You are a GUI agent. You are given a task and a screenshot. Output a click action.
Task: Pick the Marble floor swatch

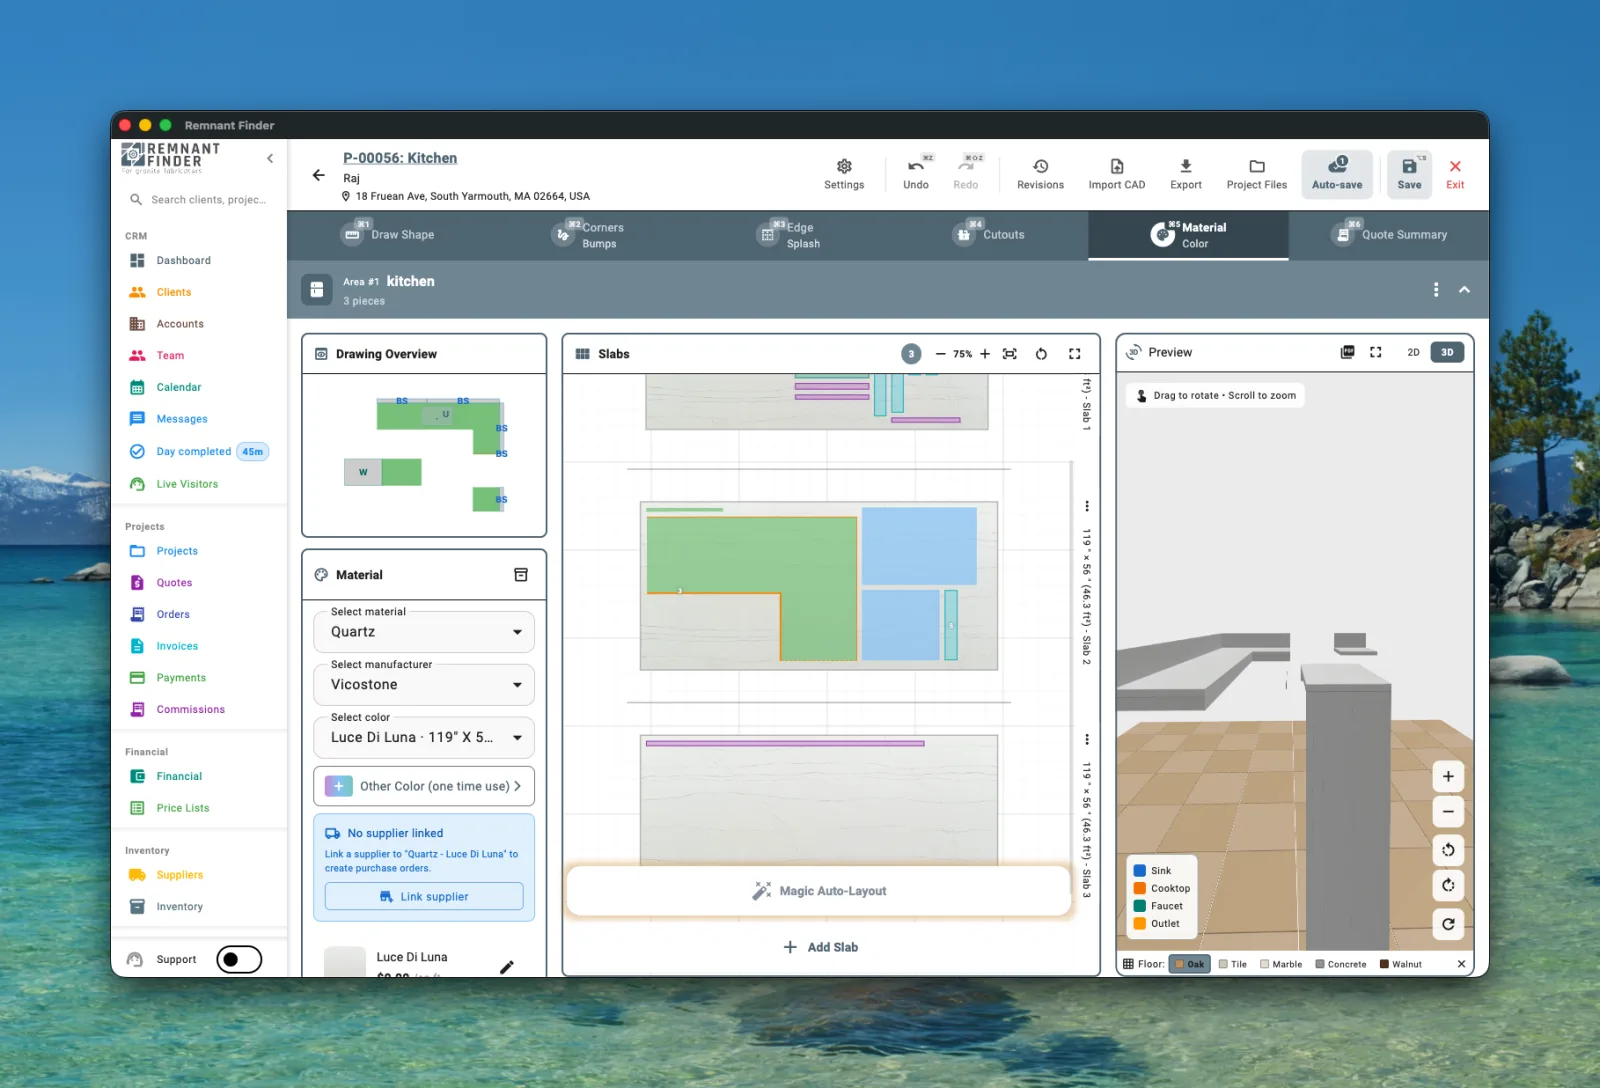[1281, 964]
